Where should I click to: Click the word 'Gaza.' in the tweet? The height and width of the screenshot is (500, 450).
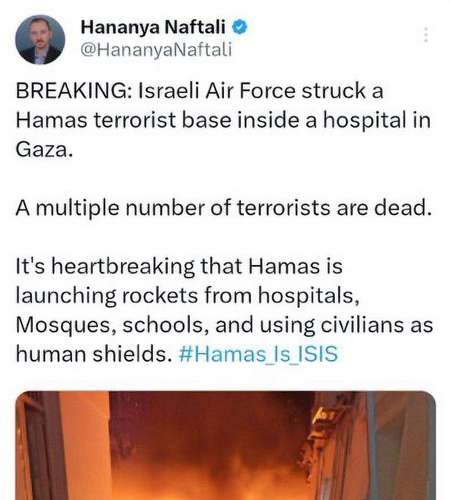click(44, 149)
